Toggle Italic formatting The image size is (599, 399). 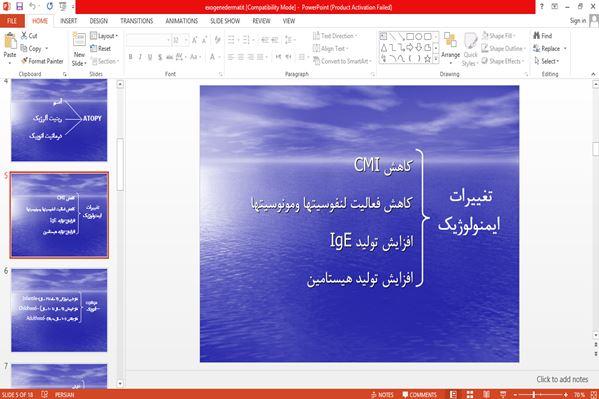(140, 57)
